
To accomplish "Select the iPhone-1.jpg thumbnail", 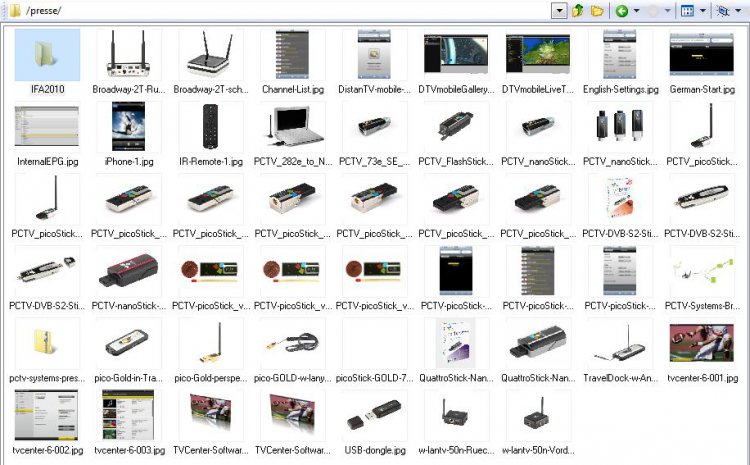I will tap(128, 126).
